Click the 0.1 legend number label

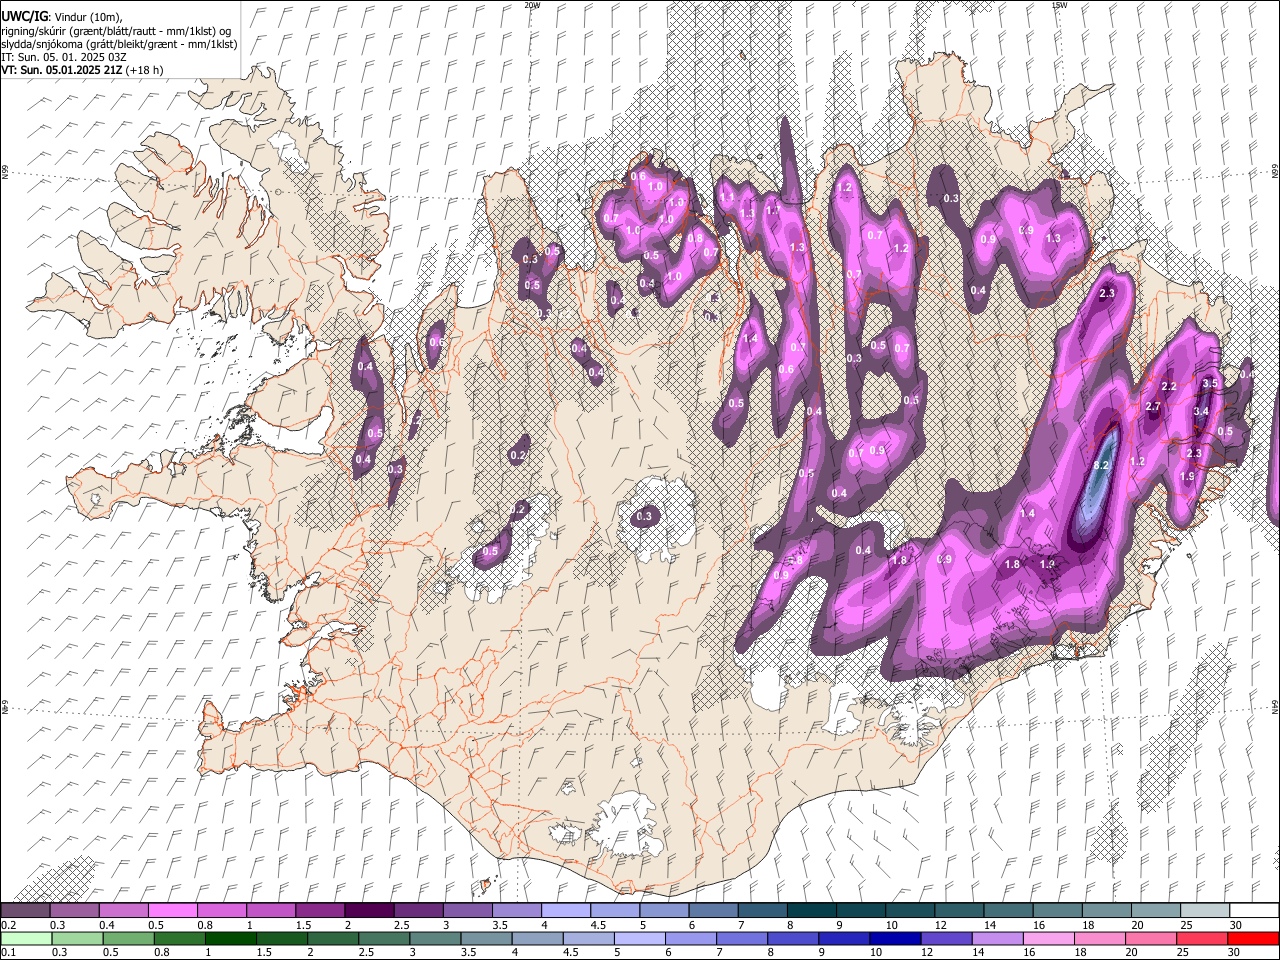pos(9,952)
